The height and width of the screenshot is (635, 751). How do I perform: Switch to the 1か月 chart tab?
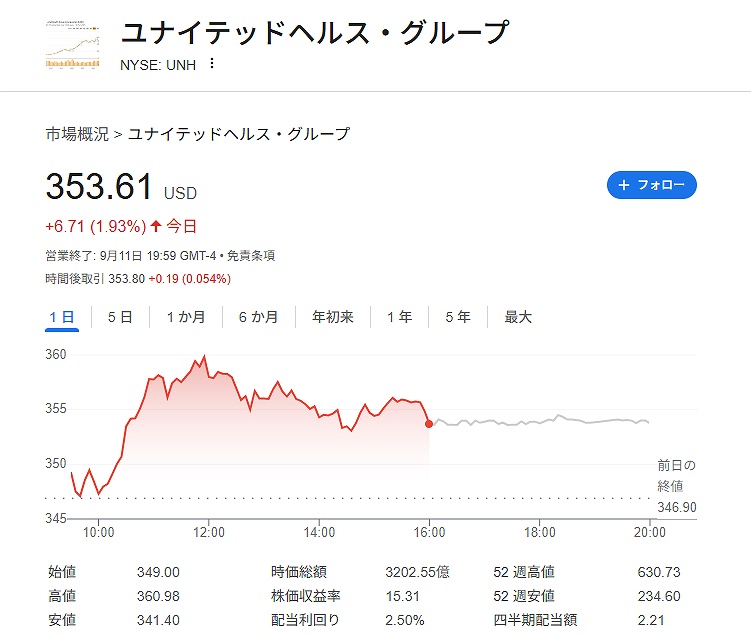click(x=186, y=317)
